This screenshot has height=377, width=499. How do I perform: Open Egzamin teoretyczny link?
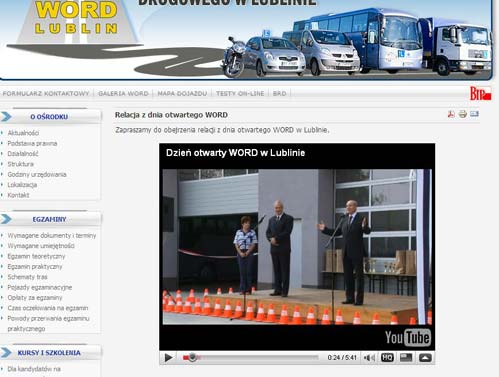[36, 256]
